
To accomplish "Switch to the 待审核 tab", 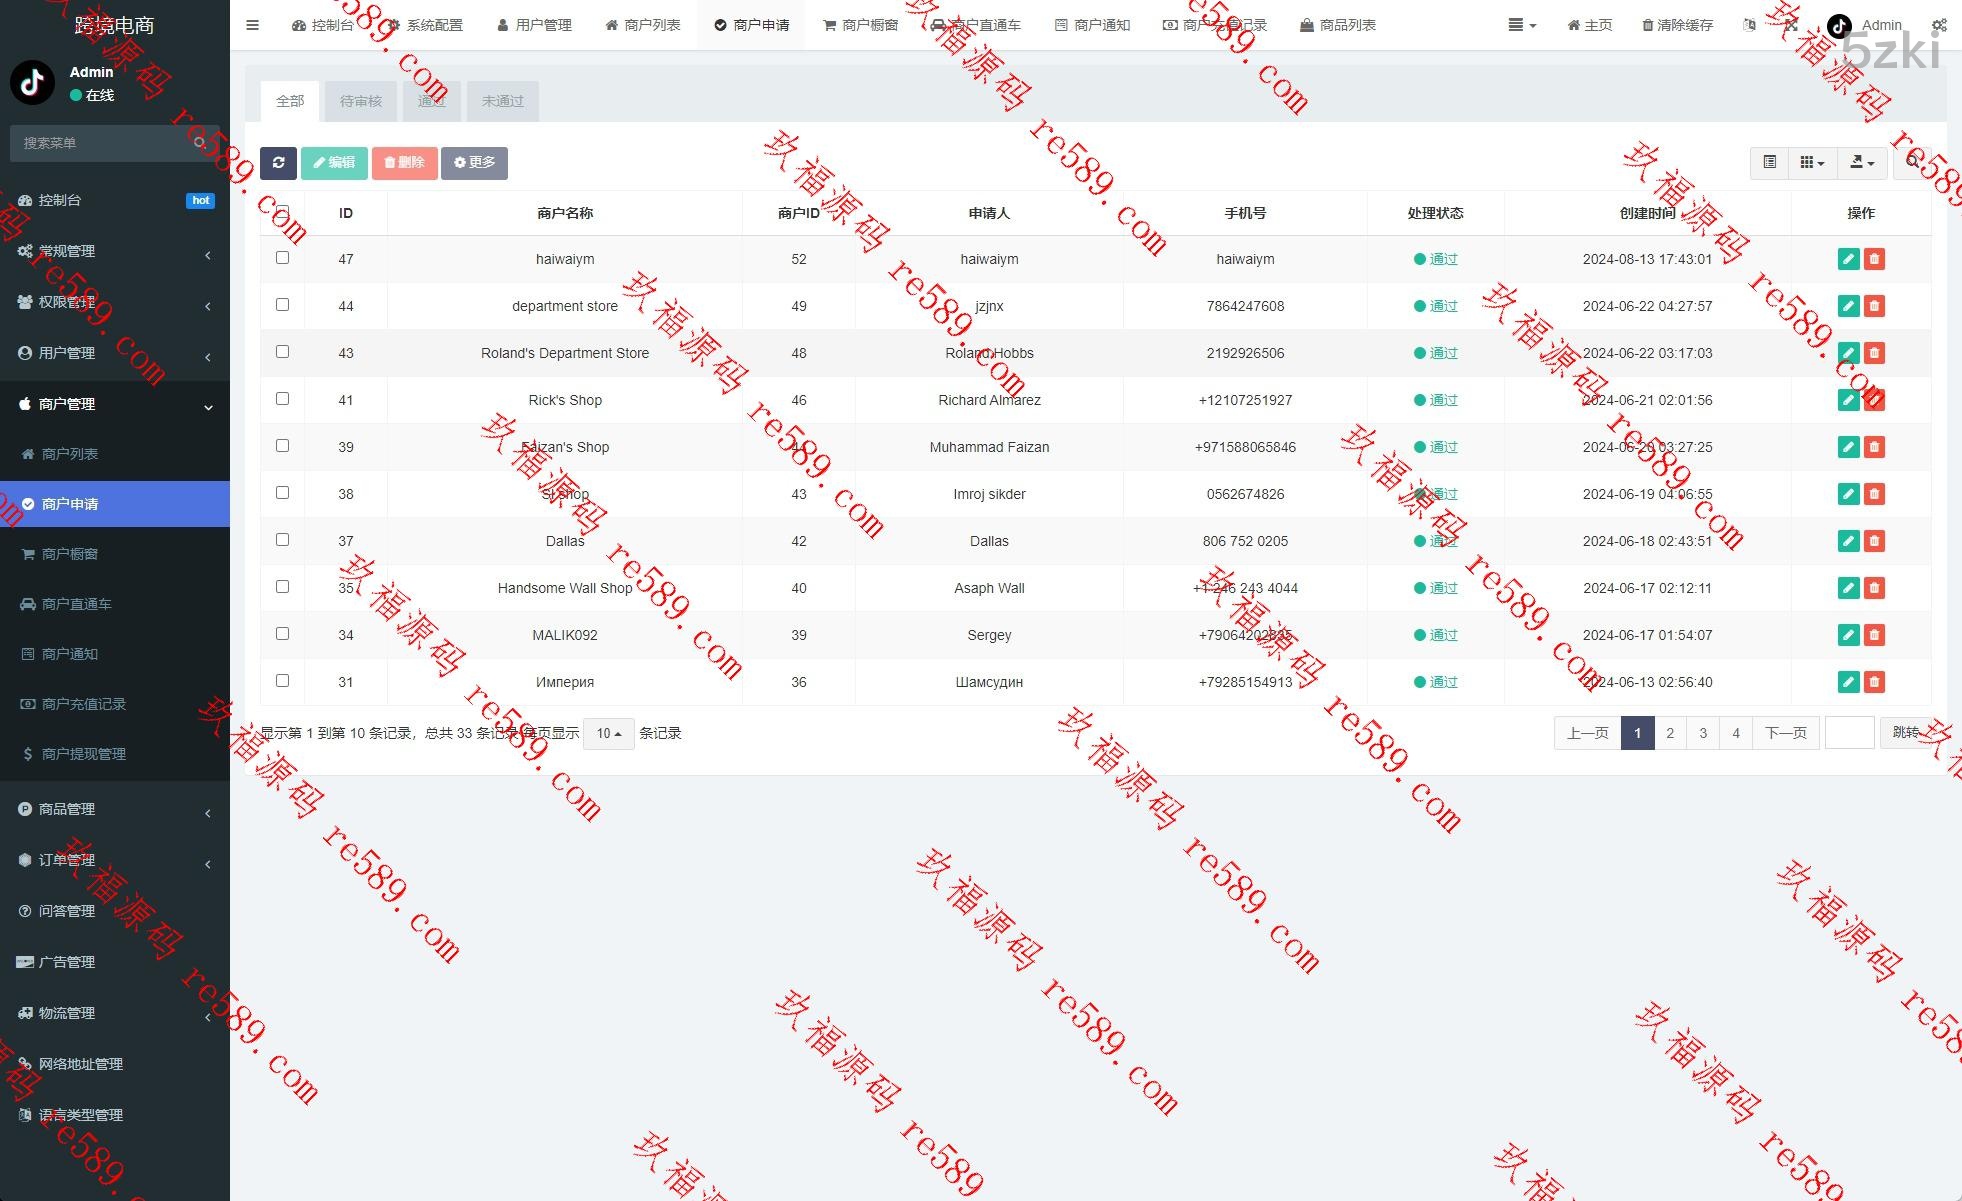I will tap(360, 101).
